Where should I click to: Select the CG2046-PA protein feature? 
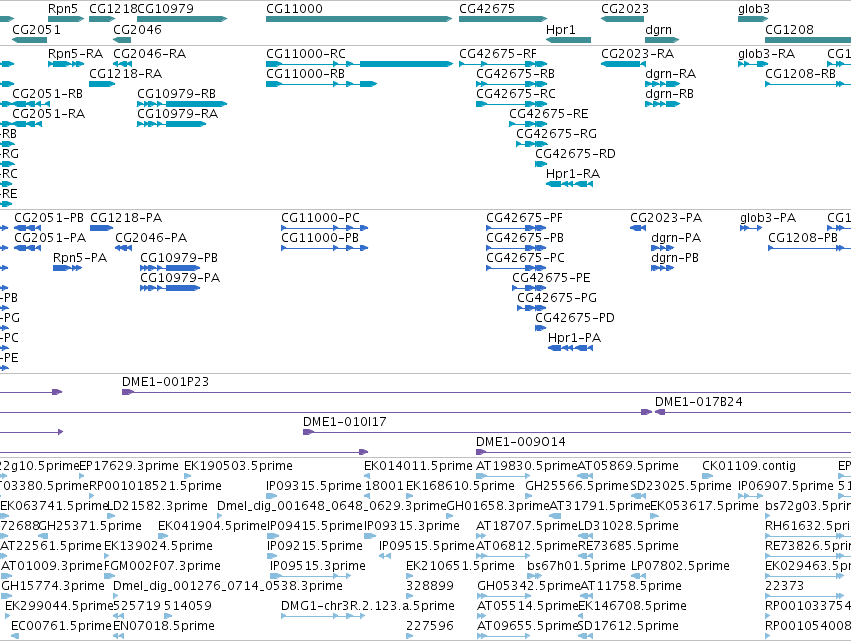click(x=124, y=248)
